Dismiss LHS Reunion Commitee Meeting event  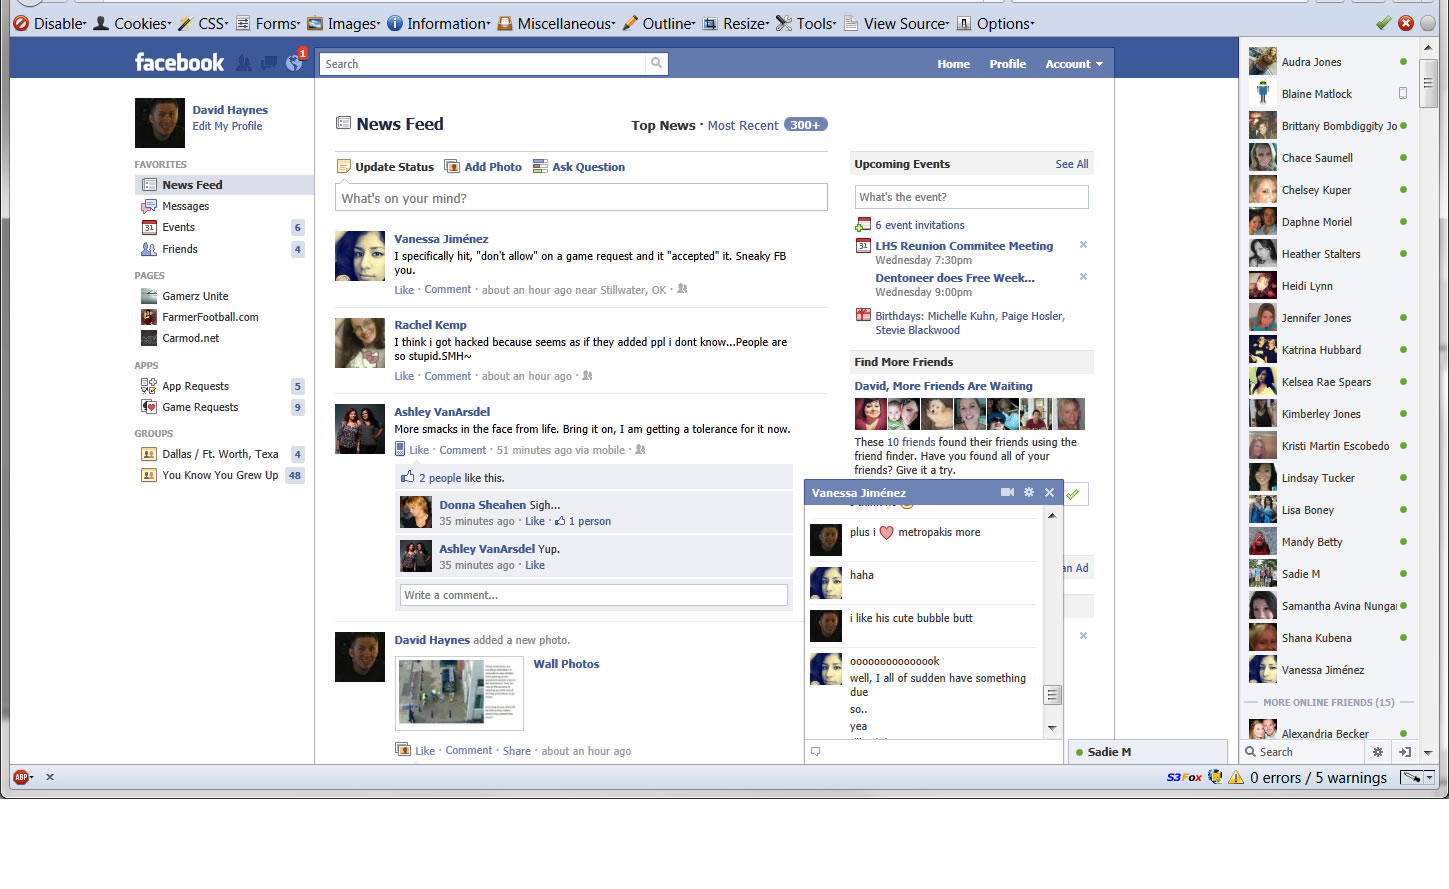pyautogui.click(x=1083, y=245)
